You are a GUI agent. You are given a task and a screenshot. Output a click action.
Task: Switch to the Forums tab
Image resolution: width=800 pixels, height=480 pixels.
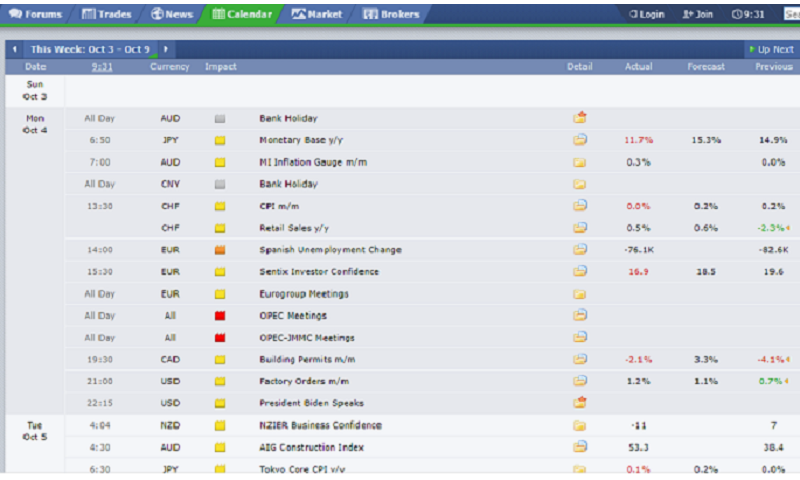(36, 14)
